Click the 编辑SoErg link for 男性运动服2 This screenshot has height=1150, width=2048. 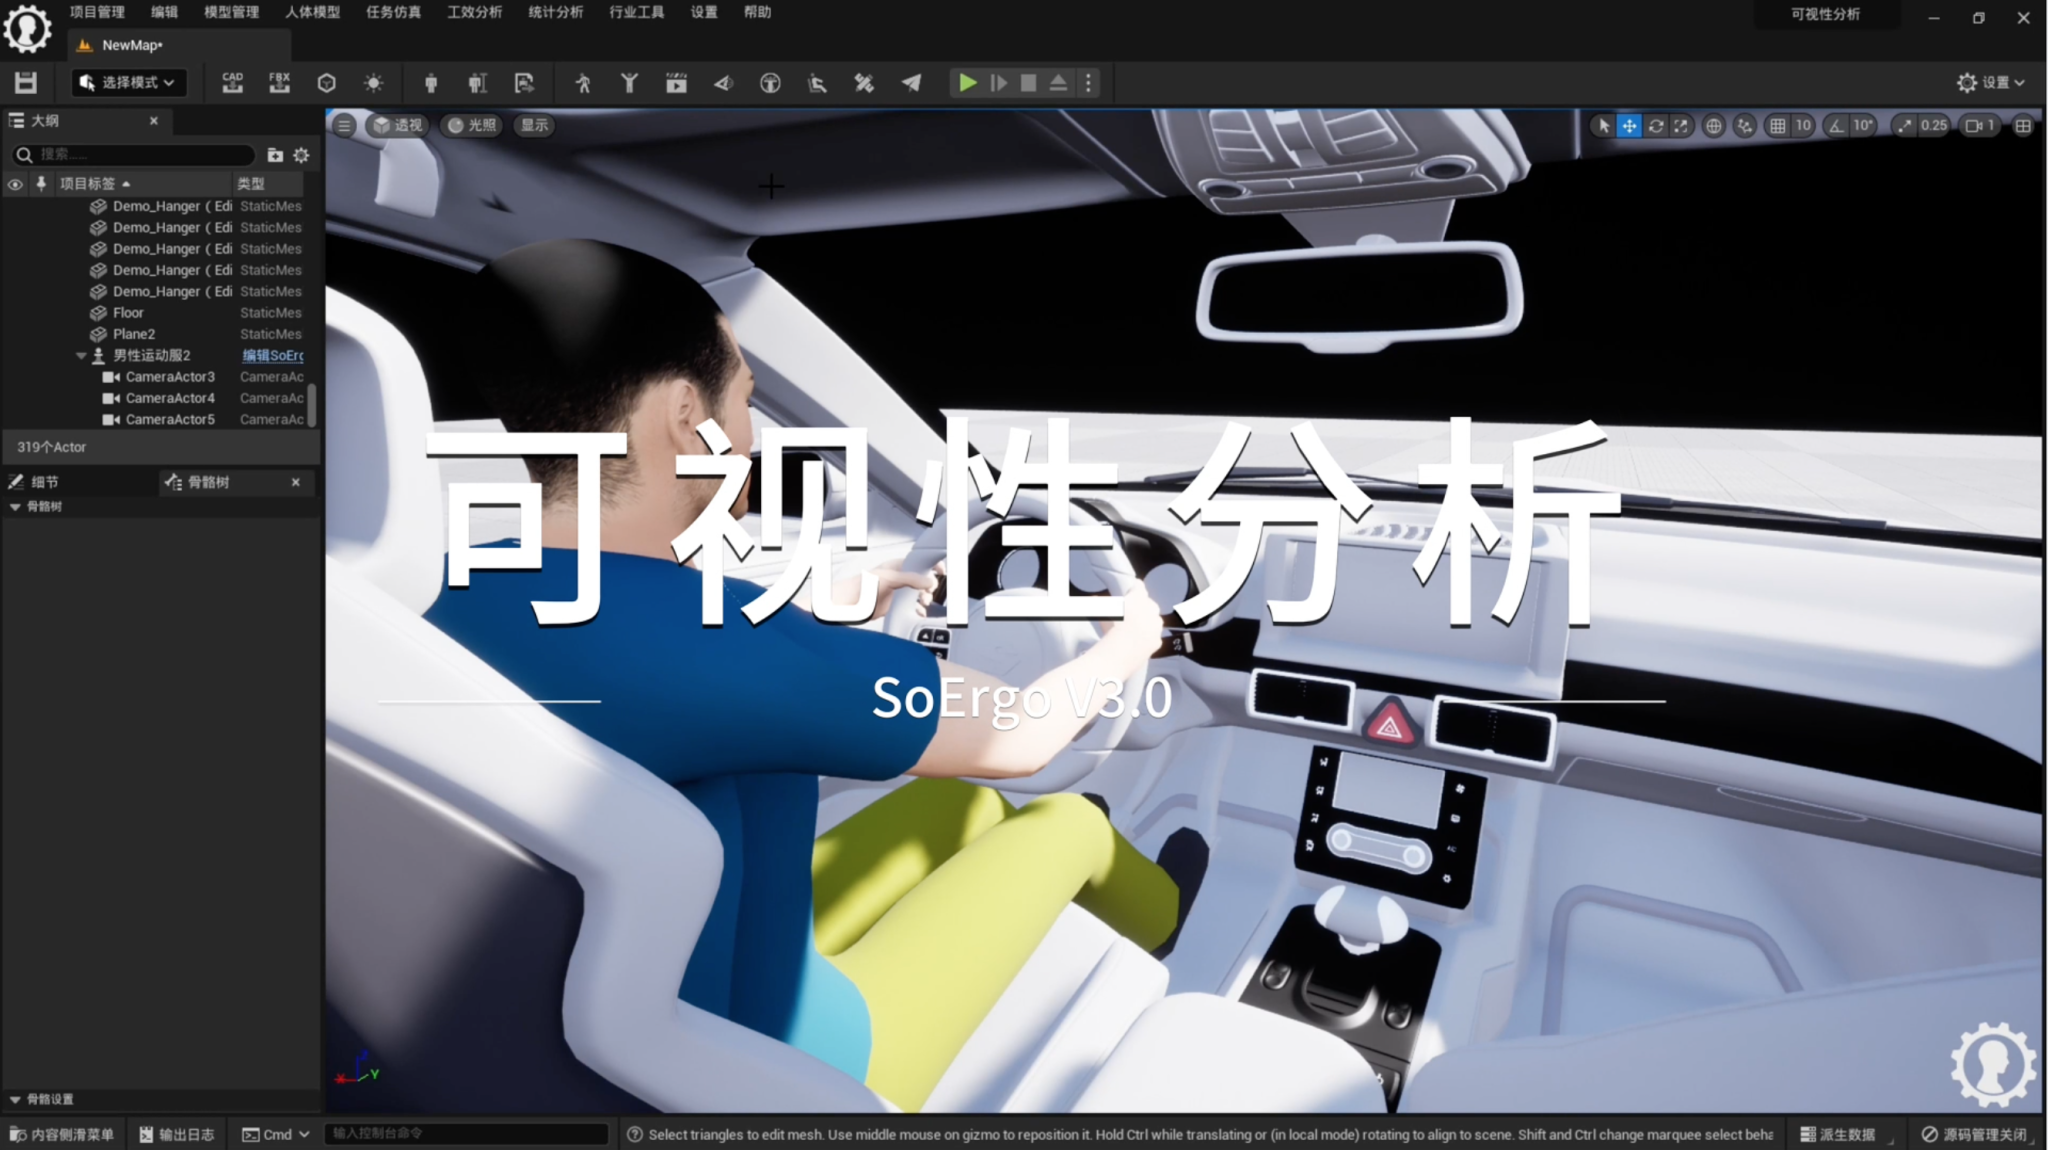273,356
